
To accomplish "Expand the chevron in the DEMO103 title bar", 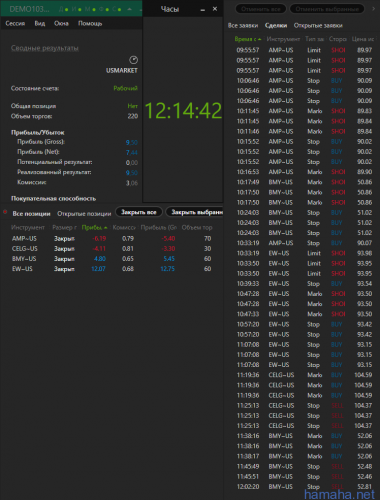I will [x=130, y=9].
